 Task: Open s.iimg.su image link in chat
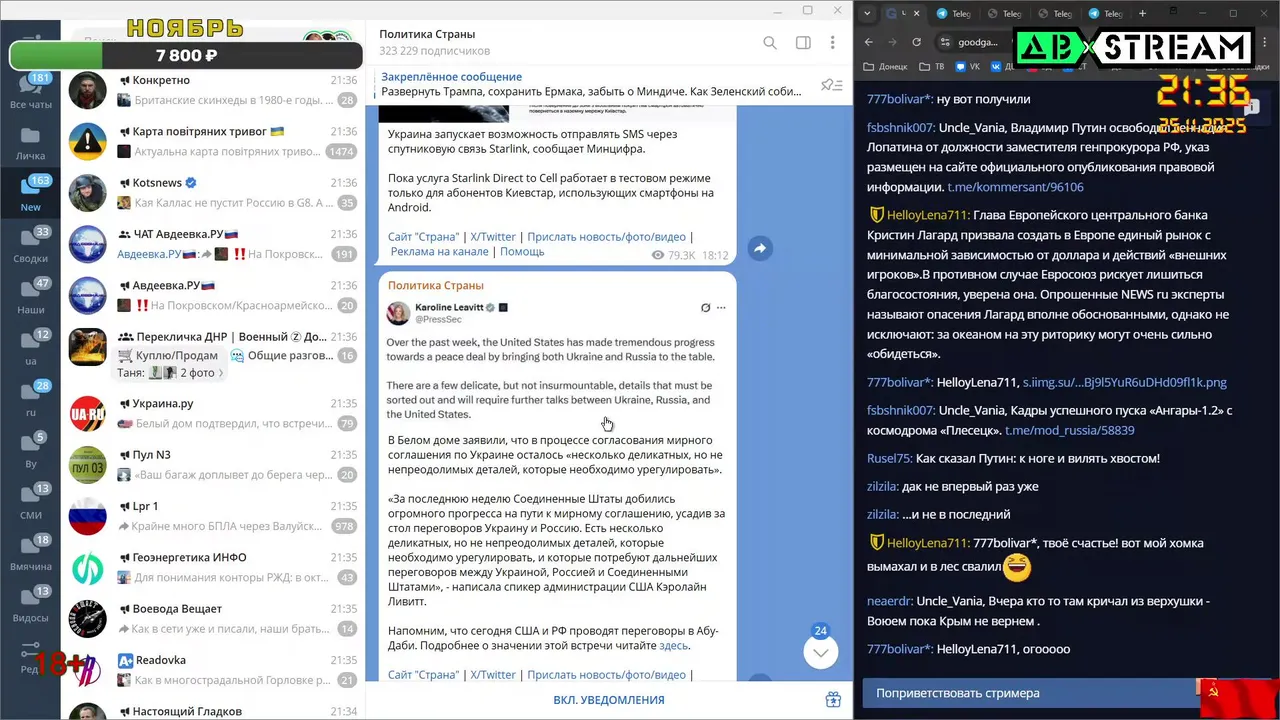pyautogui.click(x=1125, y=382)
